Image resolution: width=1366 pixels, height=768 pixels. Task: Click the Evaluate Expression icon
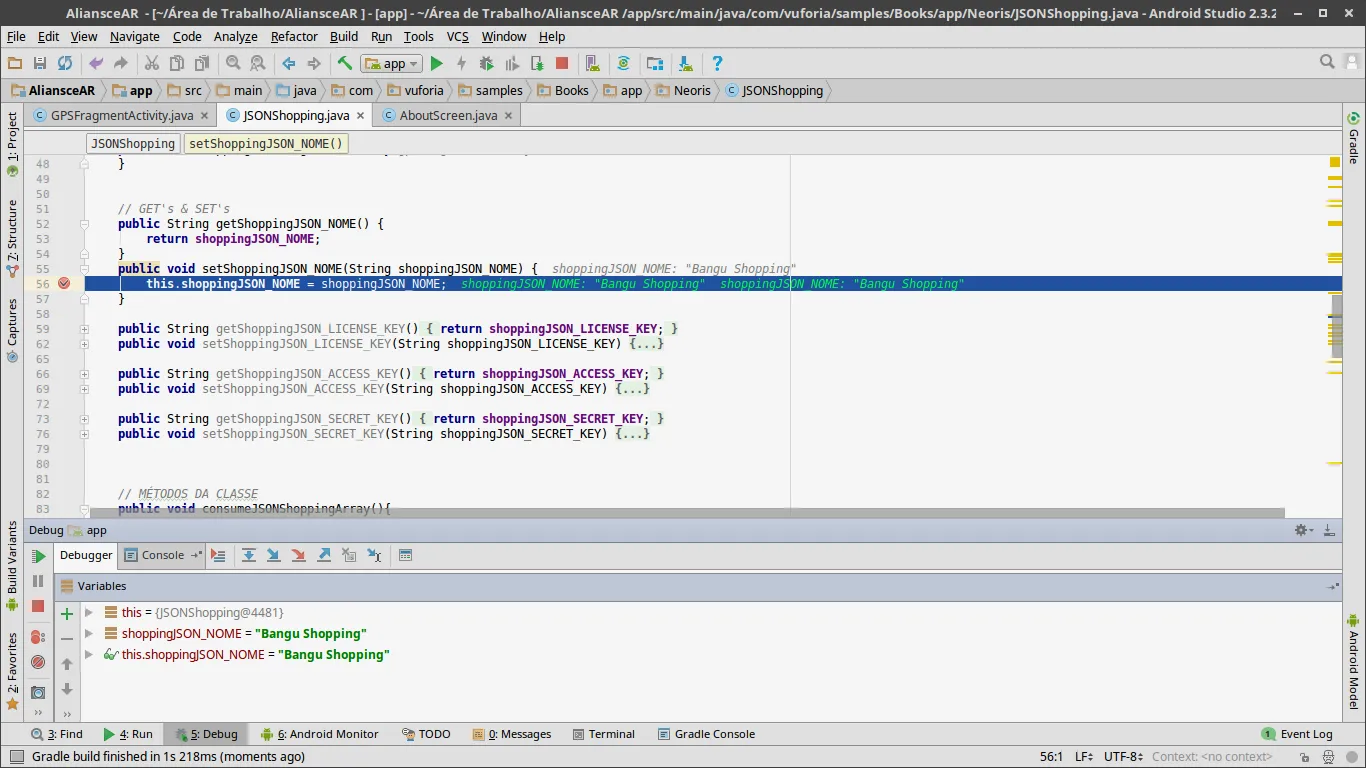point(405,555)
